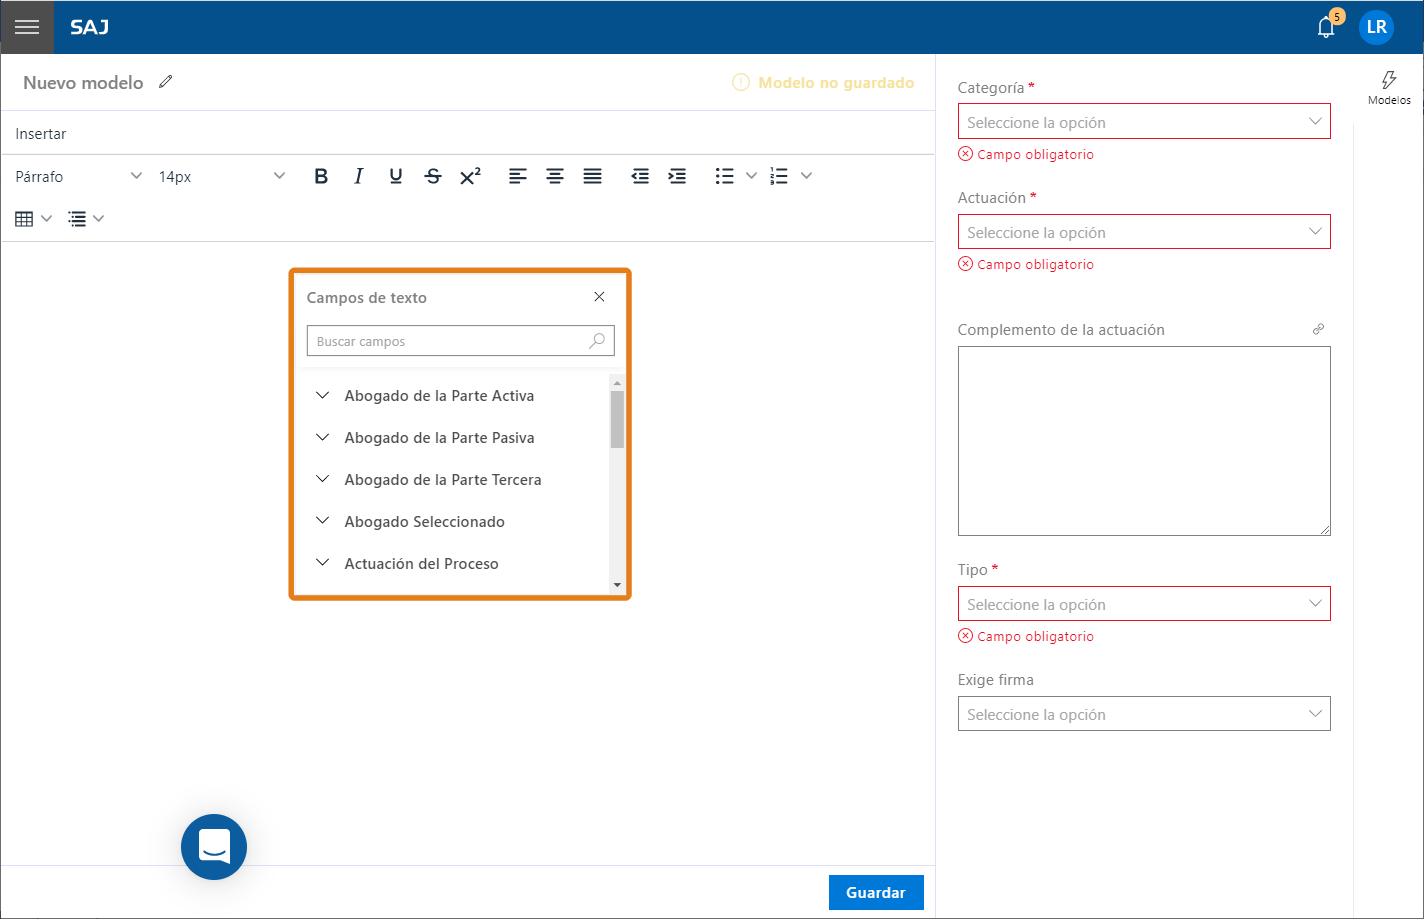This screenshot has width=1424, height=919.
Task: Open the notifications bell
Action: tap(1326, 27)
